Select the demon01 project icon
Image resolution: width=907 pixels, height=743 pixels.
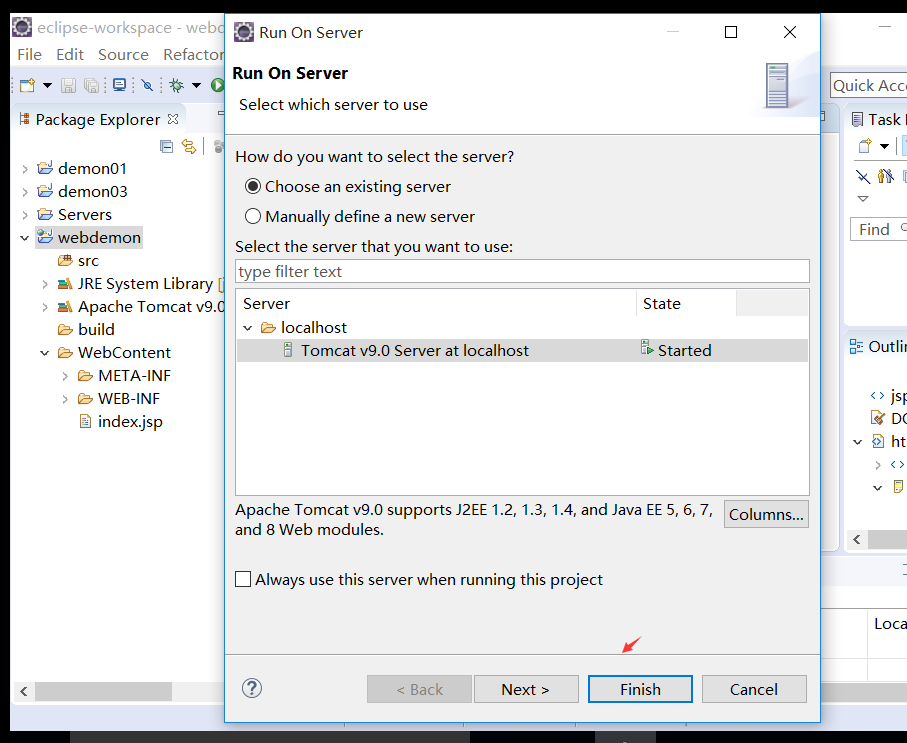point(45,168)
